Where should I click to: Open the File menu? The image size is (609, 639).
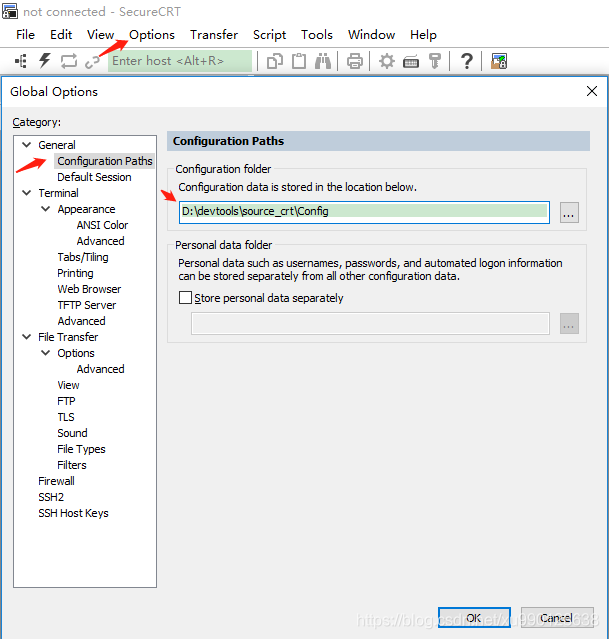pos(25,35)
